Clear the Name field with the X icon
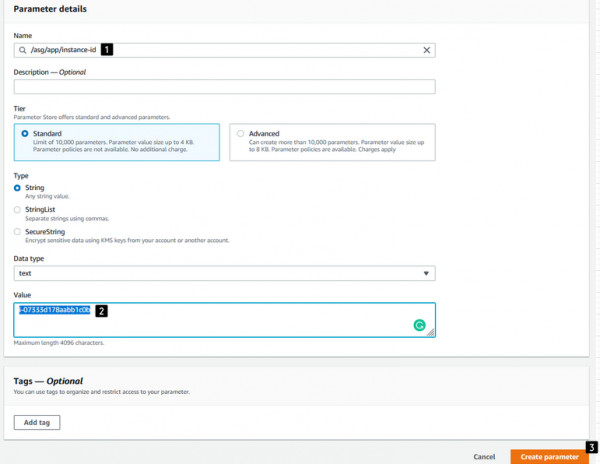The width and height of the screenshot is (600, 464). [x=427, y=49]
